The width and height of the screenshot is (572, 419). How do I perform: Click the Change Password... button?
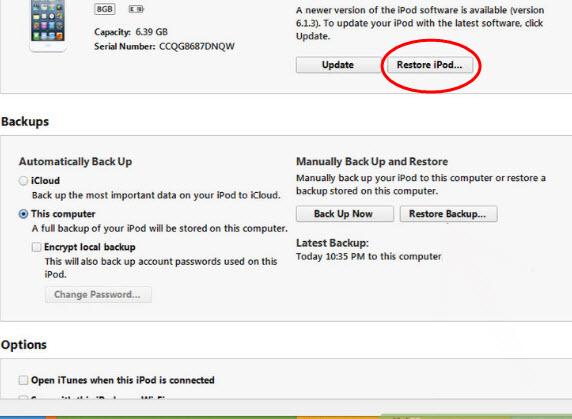[98, 294]
